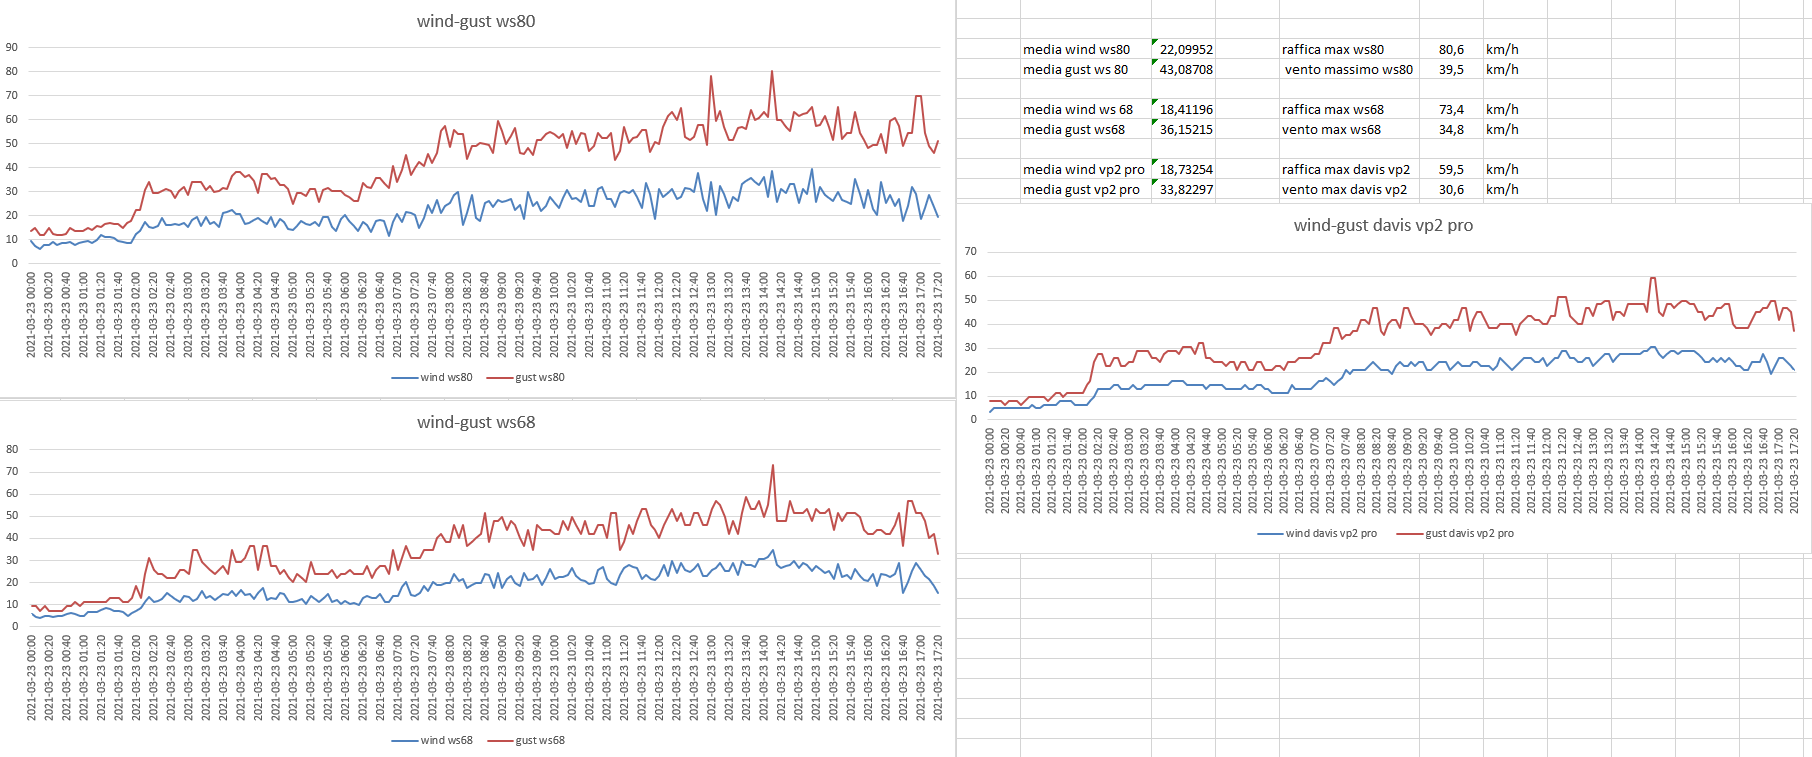Select cell 'media gust ws 80'
Viewport: 1812px width, 757px height.
tap(1086, 69)
